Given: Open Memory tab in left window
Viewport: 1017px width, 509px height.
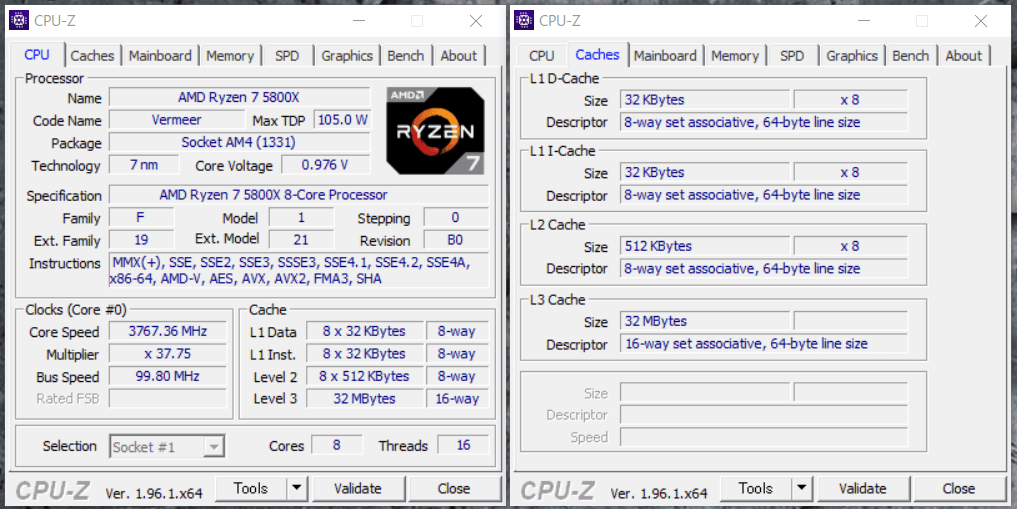Looking at the screenshot, I should point(230,56).
